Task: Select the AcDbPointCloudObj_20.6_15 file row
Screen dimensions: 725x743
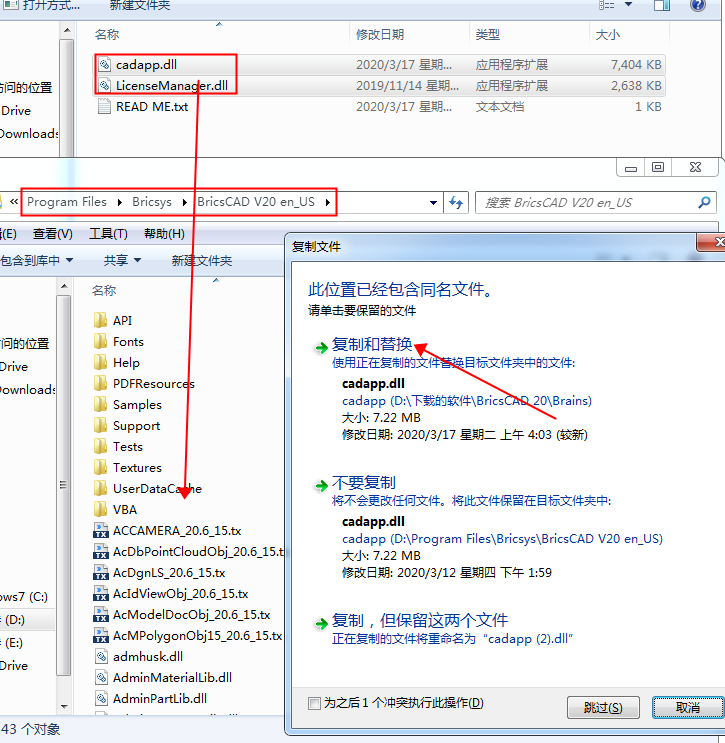Action: pyautogui.click(x=189, y=552)
